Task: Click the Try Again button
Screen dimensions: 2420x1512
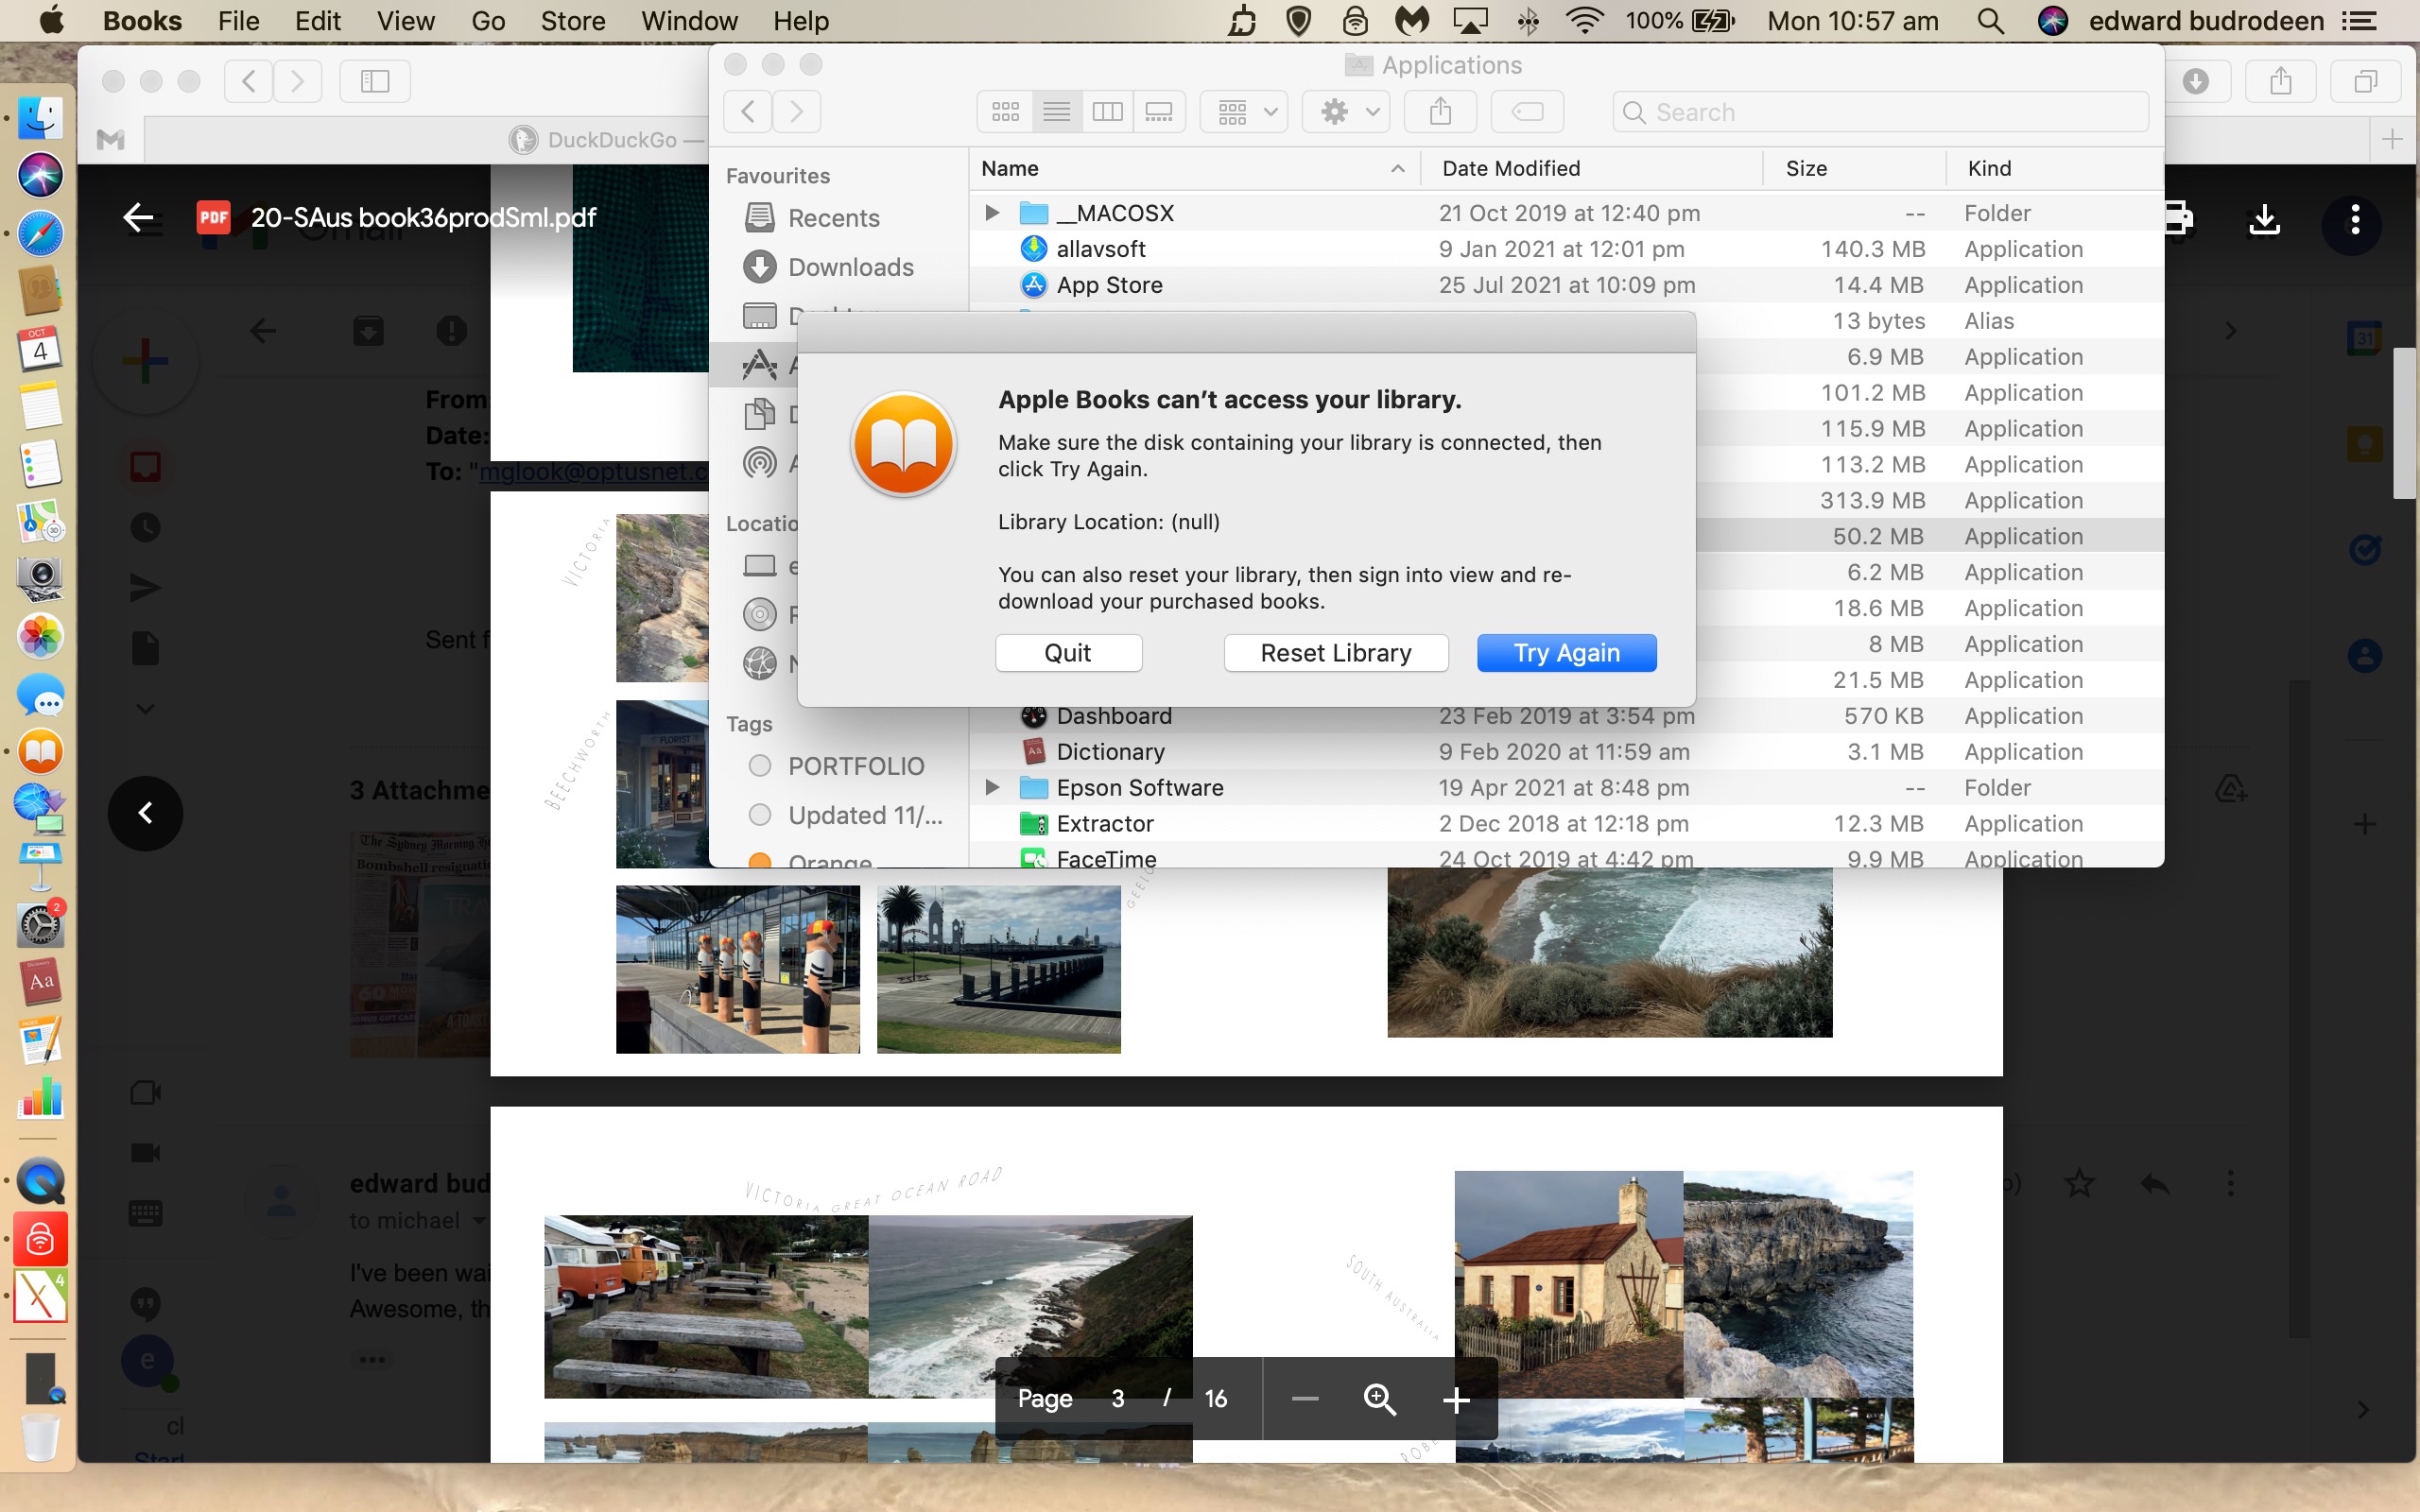Action: pos(1566,653)
